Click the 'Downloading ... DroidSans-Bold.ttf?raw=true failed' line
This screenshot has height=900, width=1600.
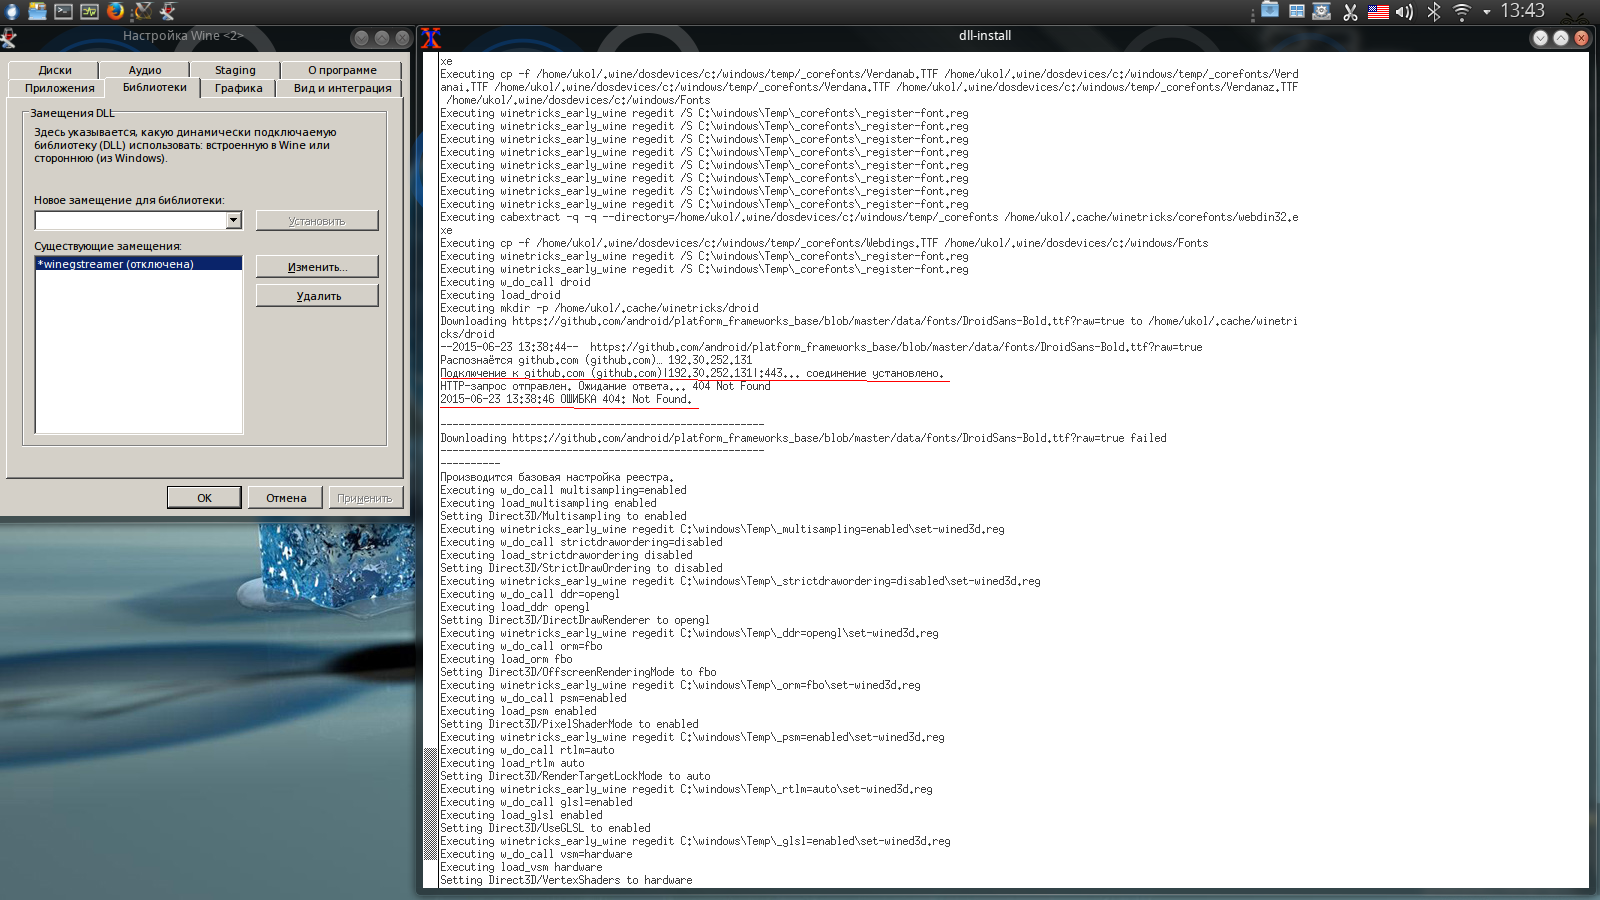803,438
